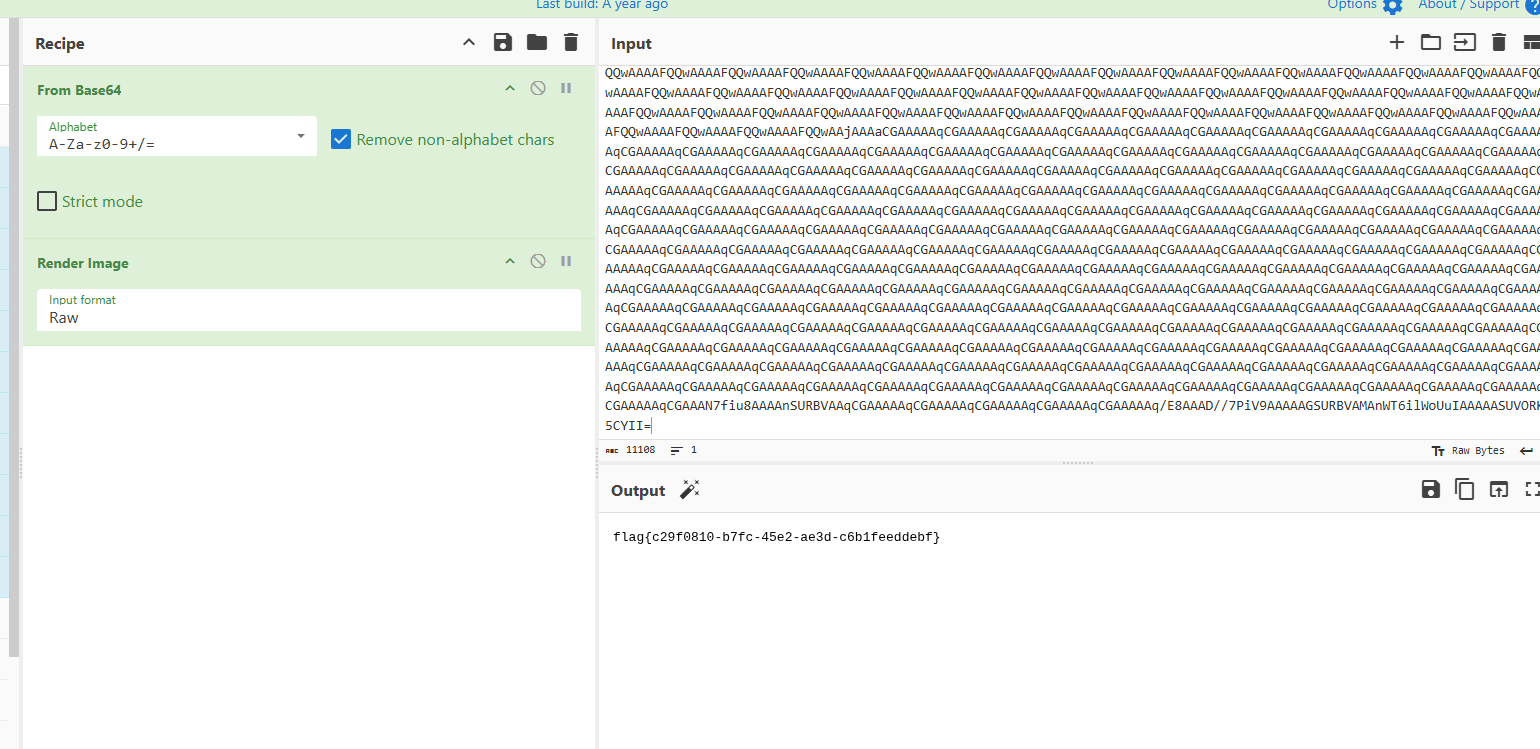Save the current recipe
The height and width of the screenshot is (749, 1540).
(503, 42)
